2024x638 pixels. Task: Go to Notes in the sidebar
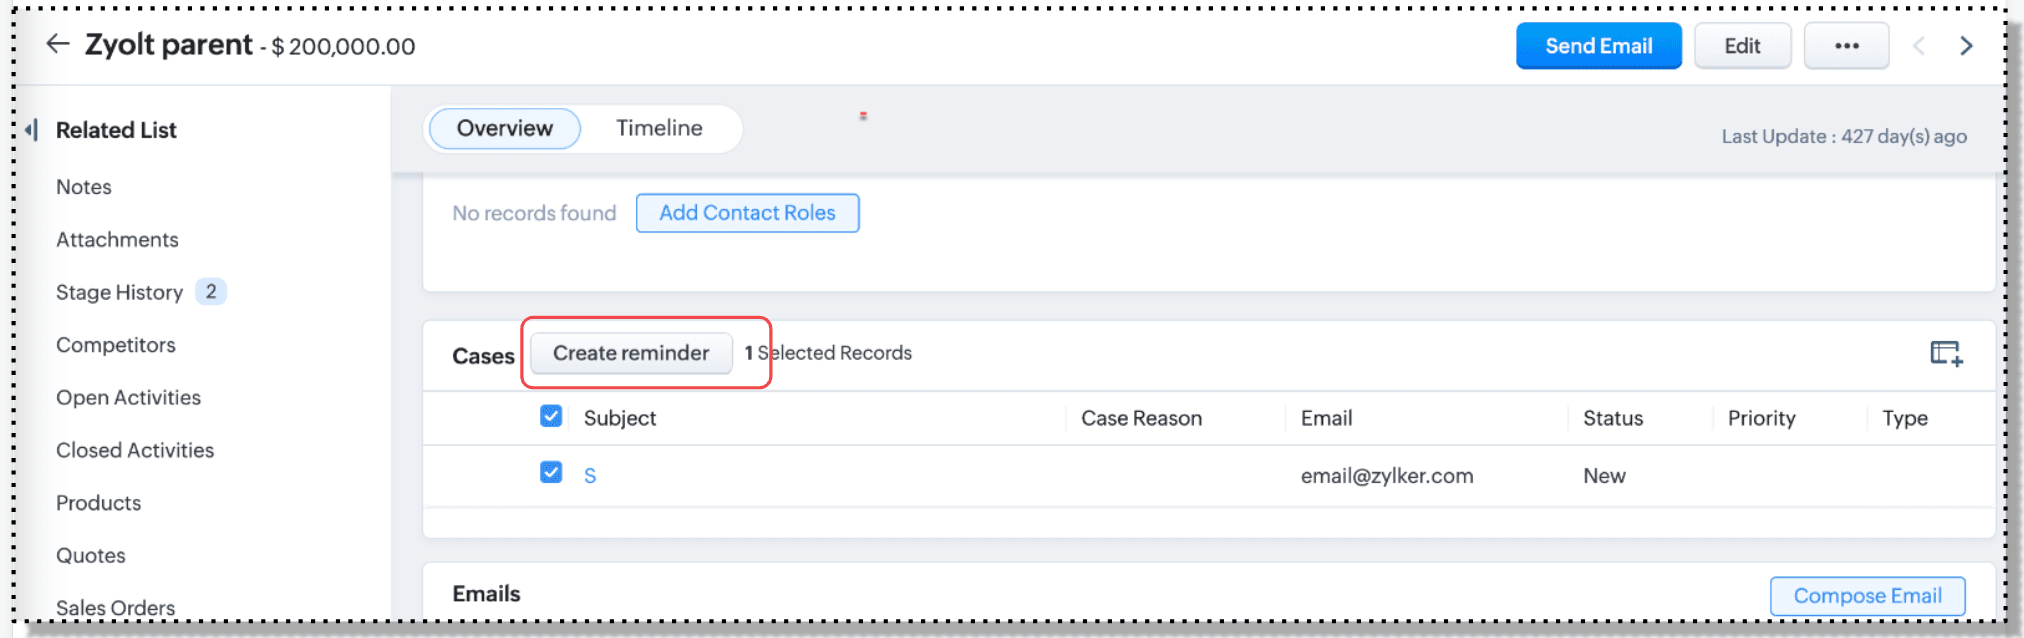click(x=84, y=187)
